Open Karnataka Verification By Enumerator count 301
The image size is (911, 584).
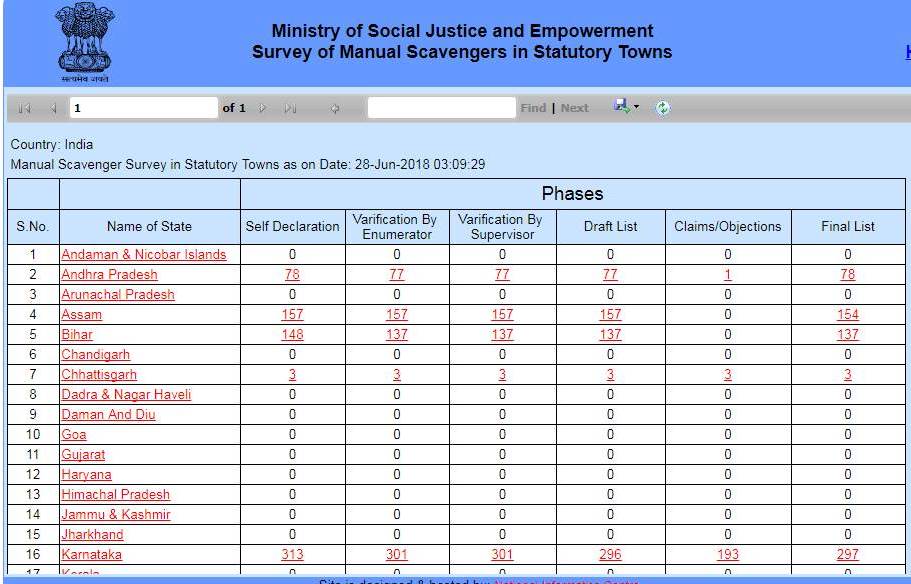397,554
